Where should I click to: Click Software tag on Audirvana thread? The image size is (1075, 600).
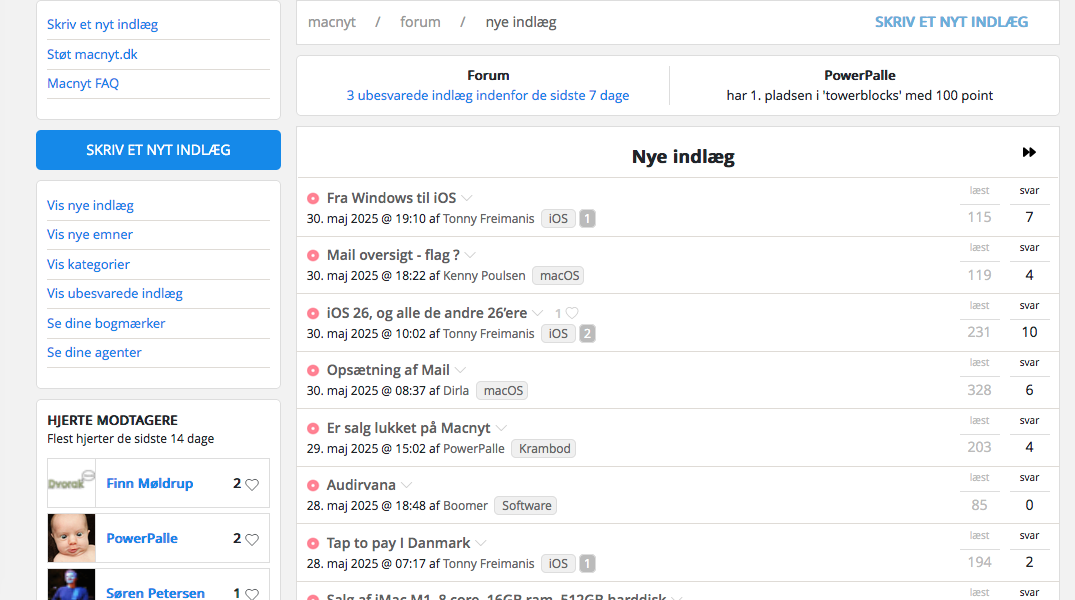(527, 506)
